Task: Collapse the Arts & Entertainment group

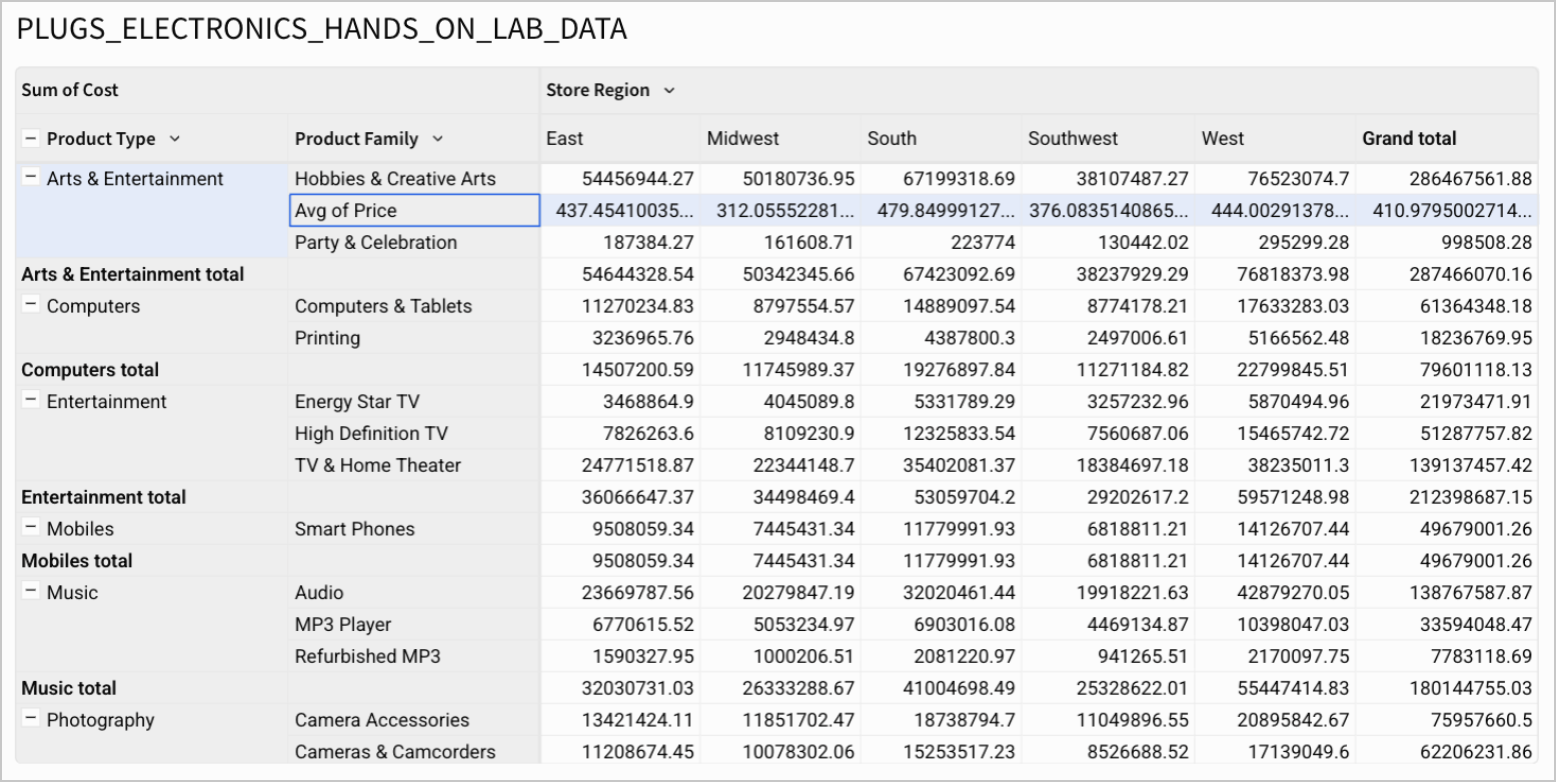Action: [31, 178]
